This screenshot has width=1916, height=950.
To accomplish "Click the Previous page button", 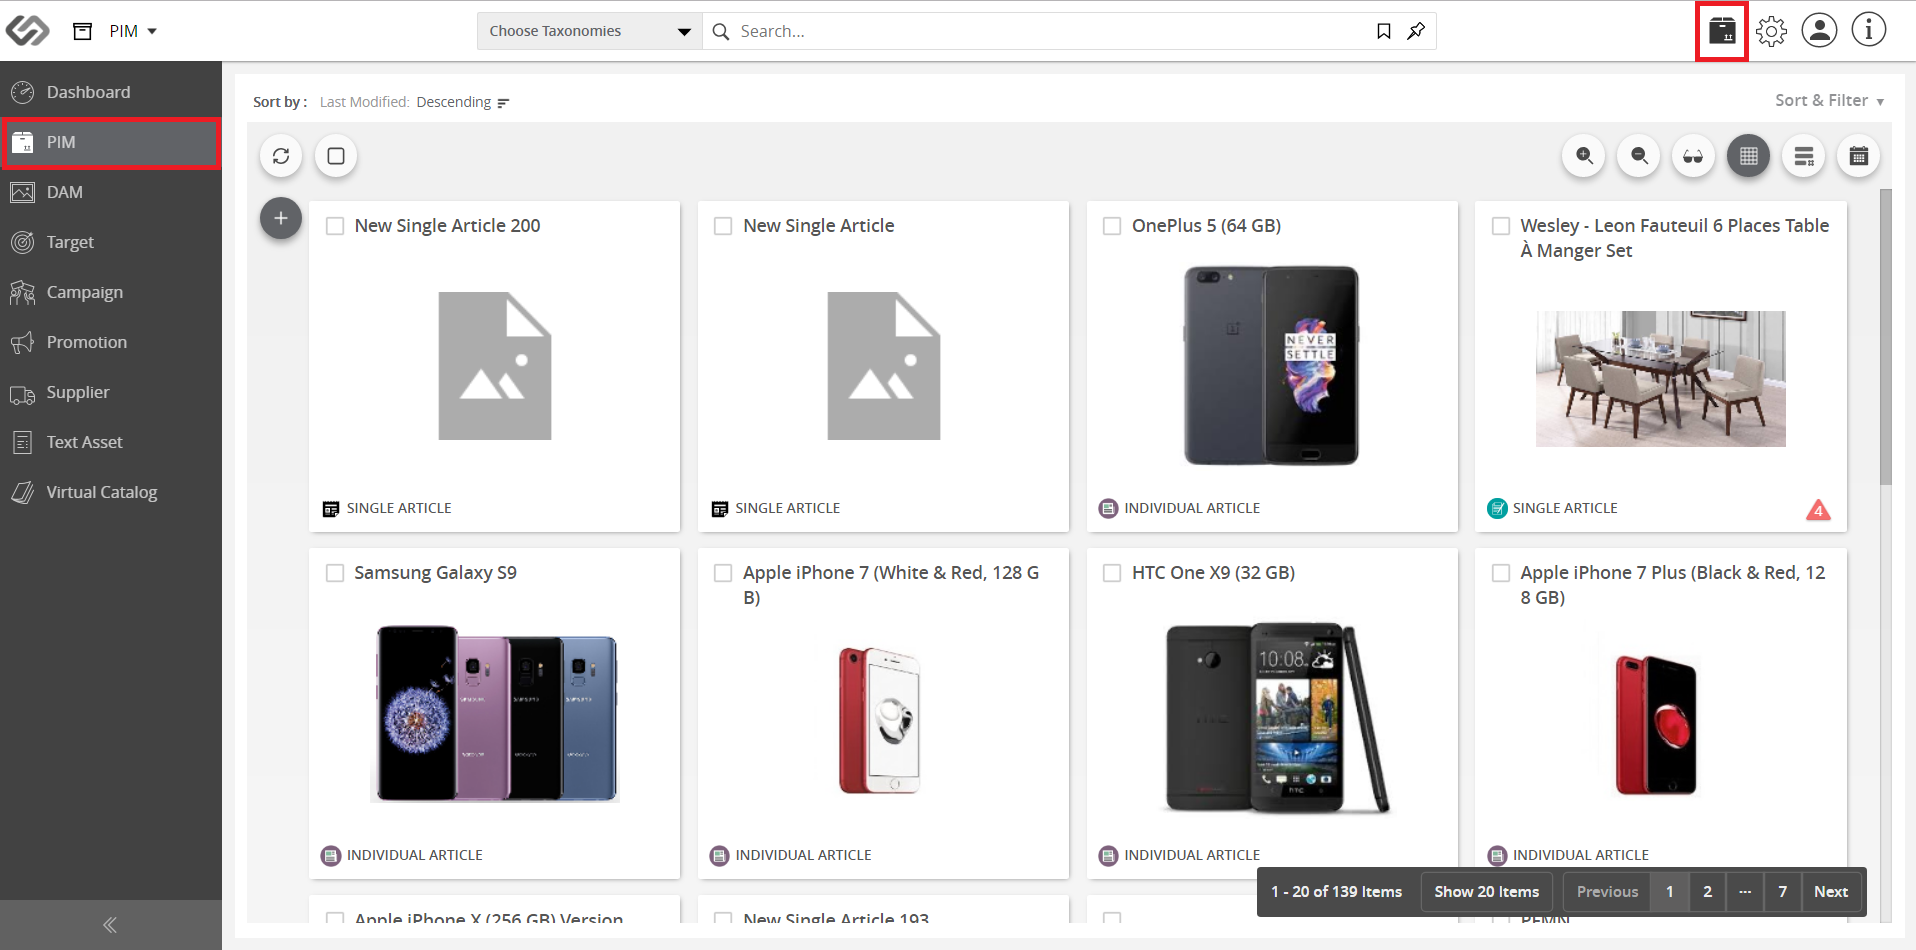I will tap(1607, 892).
